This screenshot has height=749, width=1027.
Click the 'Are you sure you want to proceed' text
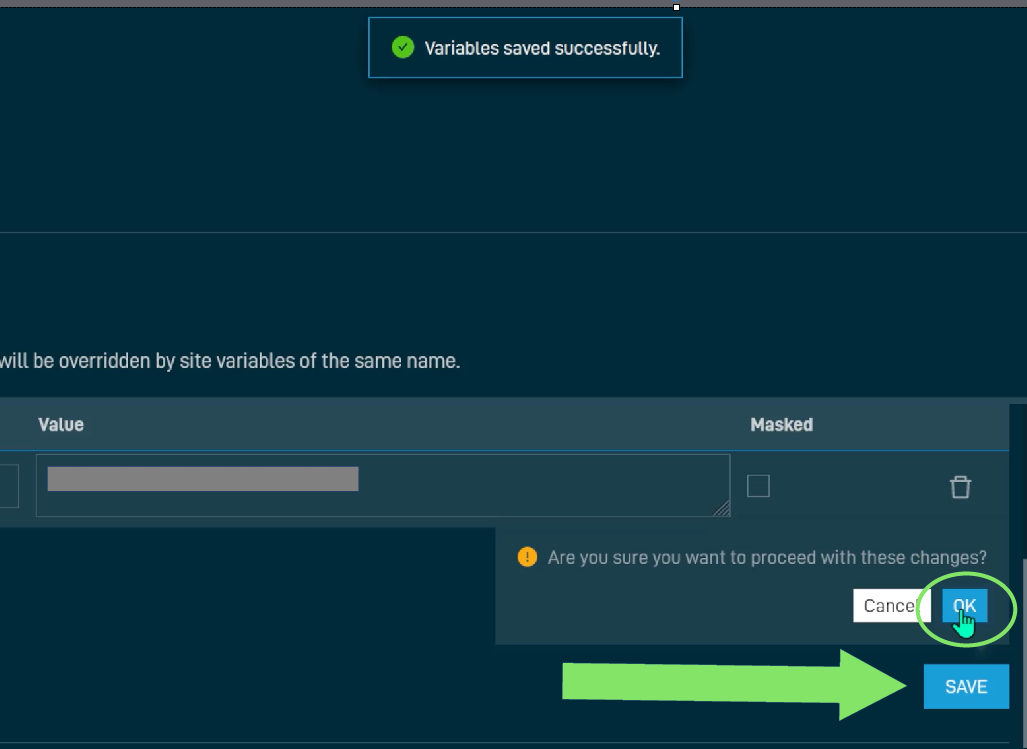[x=767, y=558]
